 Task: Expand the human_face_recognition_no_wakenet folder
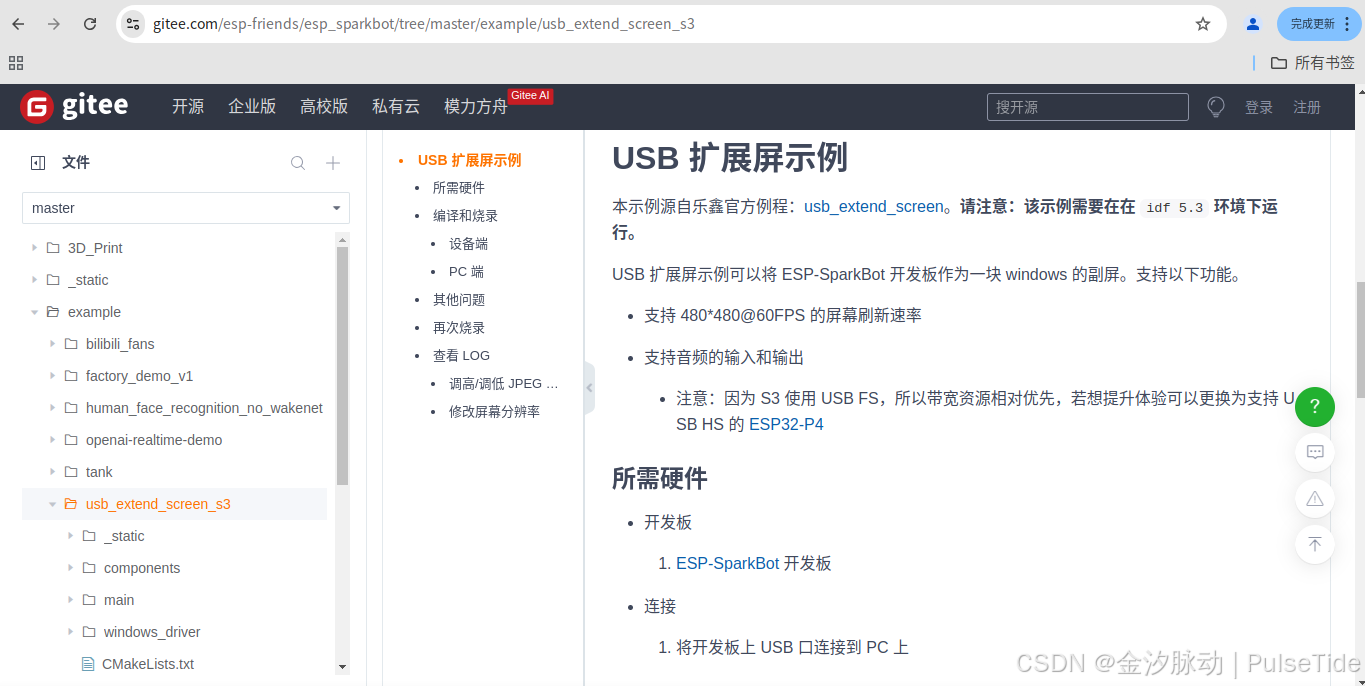53,408
